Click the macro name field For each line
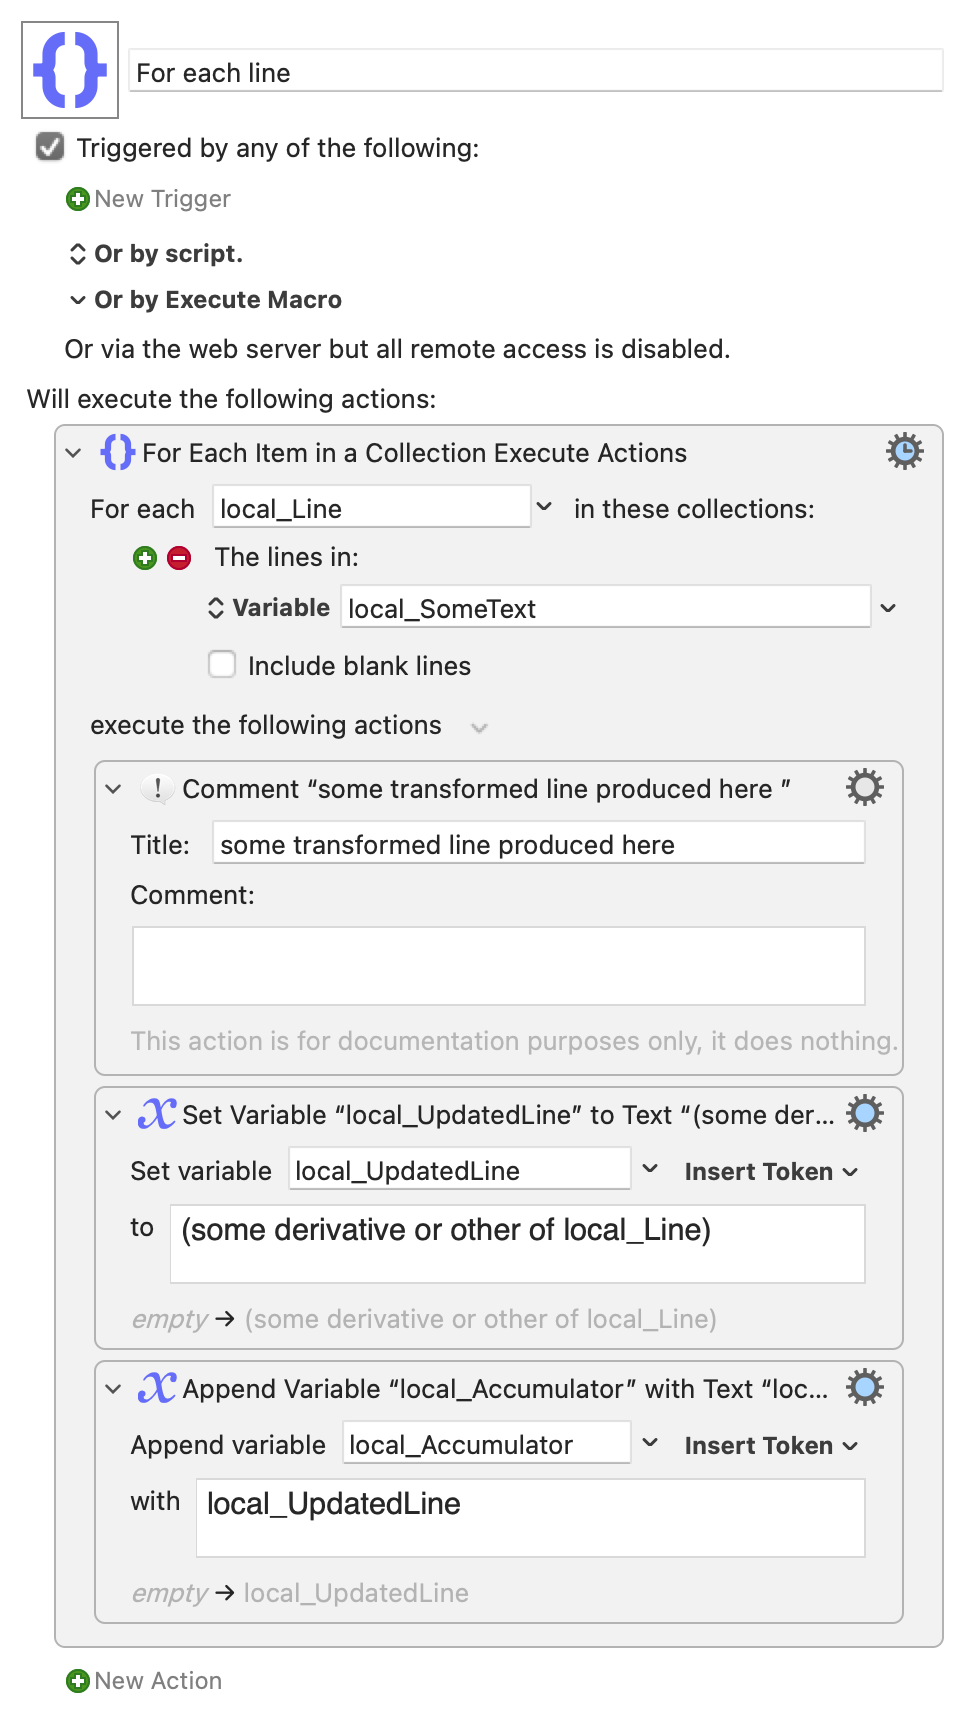 point(536,72)
